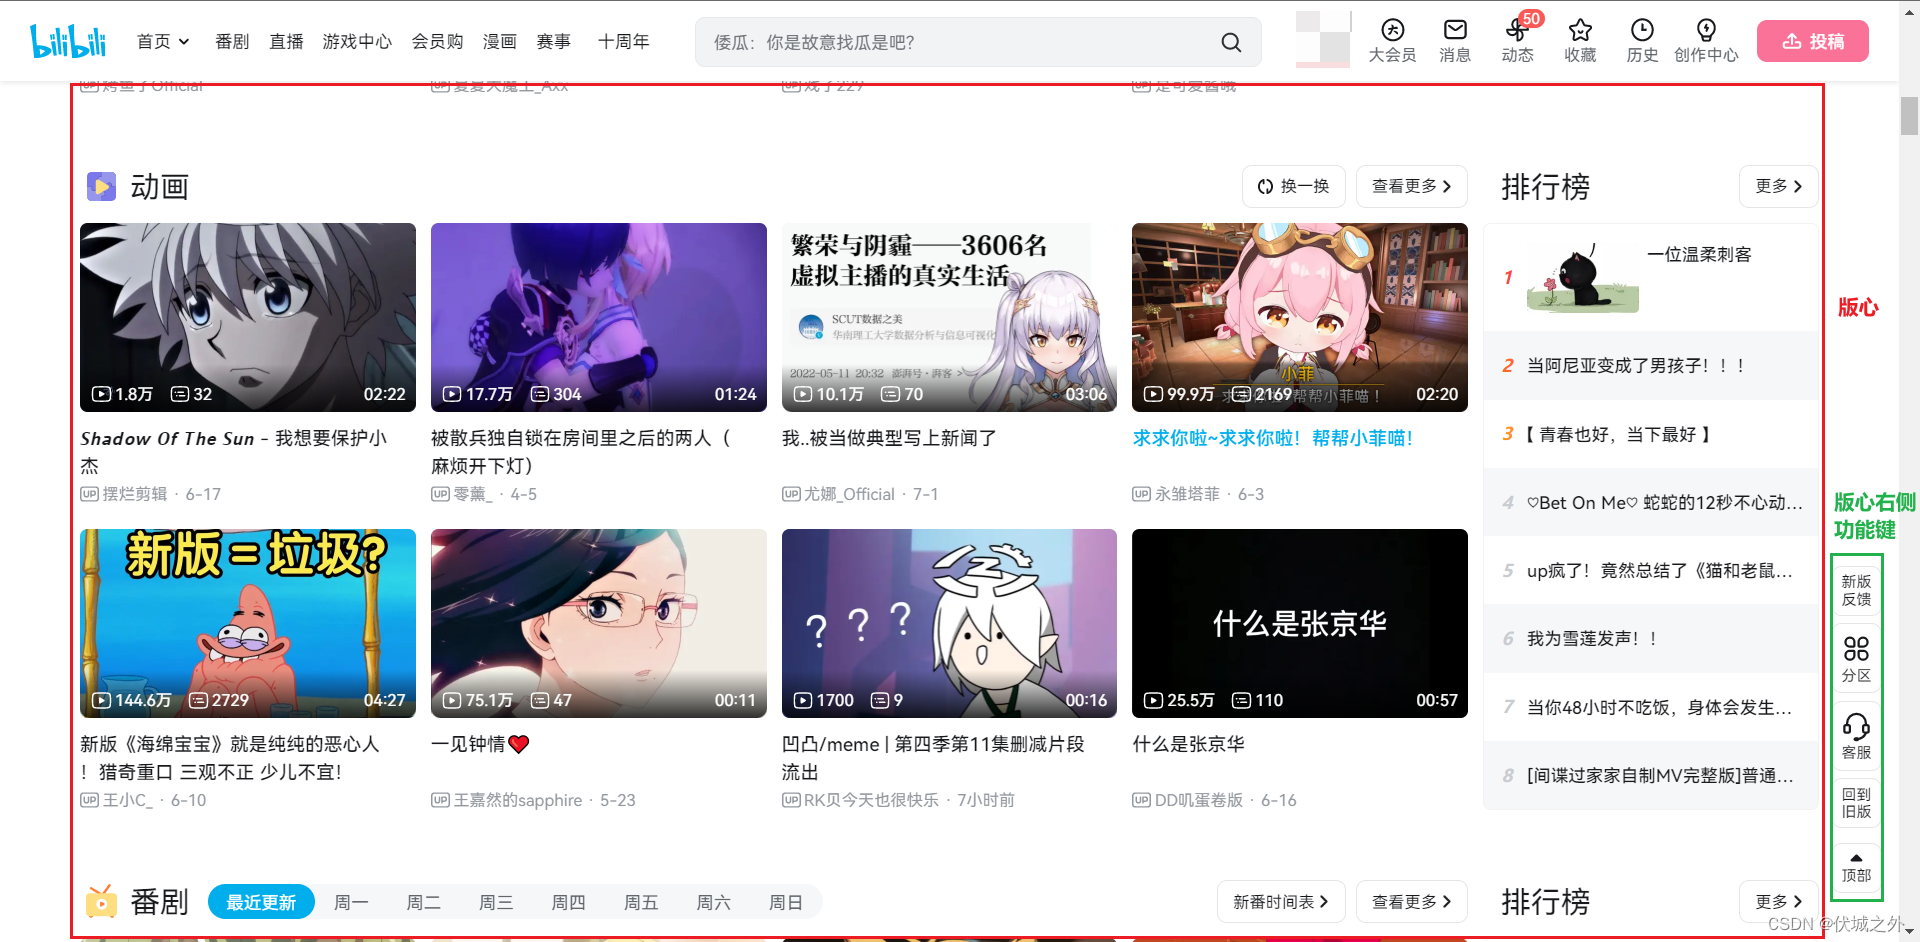Select the 周三 schedule tab
Image resolution: width=1920 pixels, height=942 pixels.
pos(496,902)
